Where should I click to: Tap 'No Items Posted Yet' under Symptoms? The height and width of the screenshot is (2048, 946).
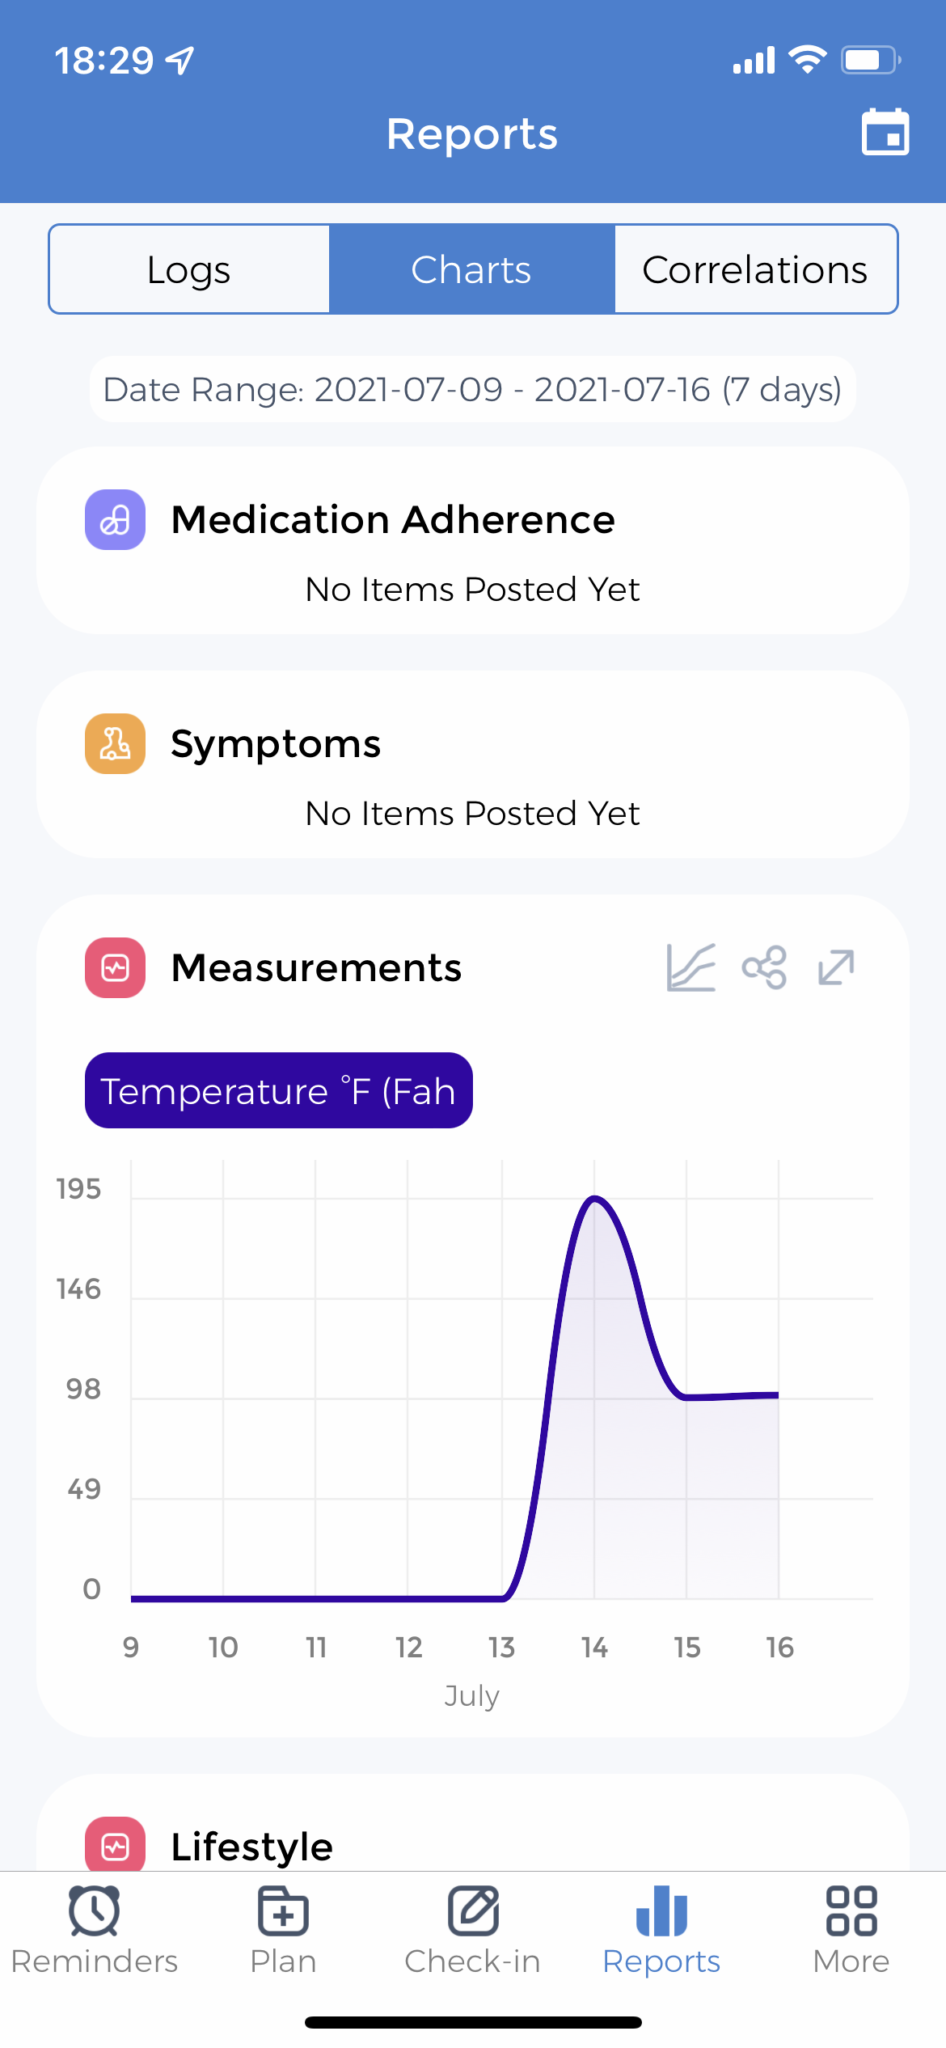pos(471,813)
